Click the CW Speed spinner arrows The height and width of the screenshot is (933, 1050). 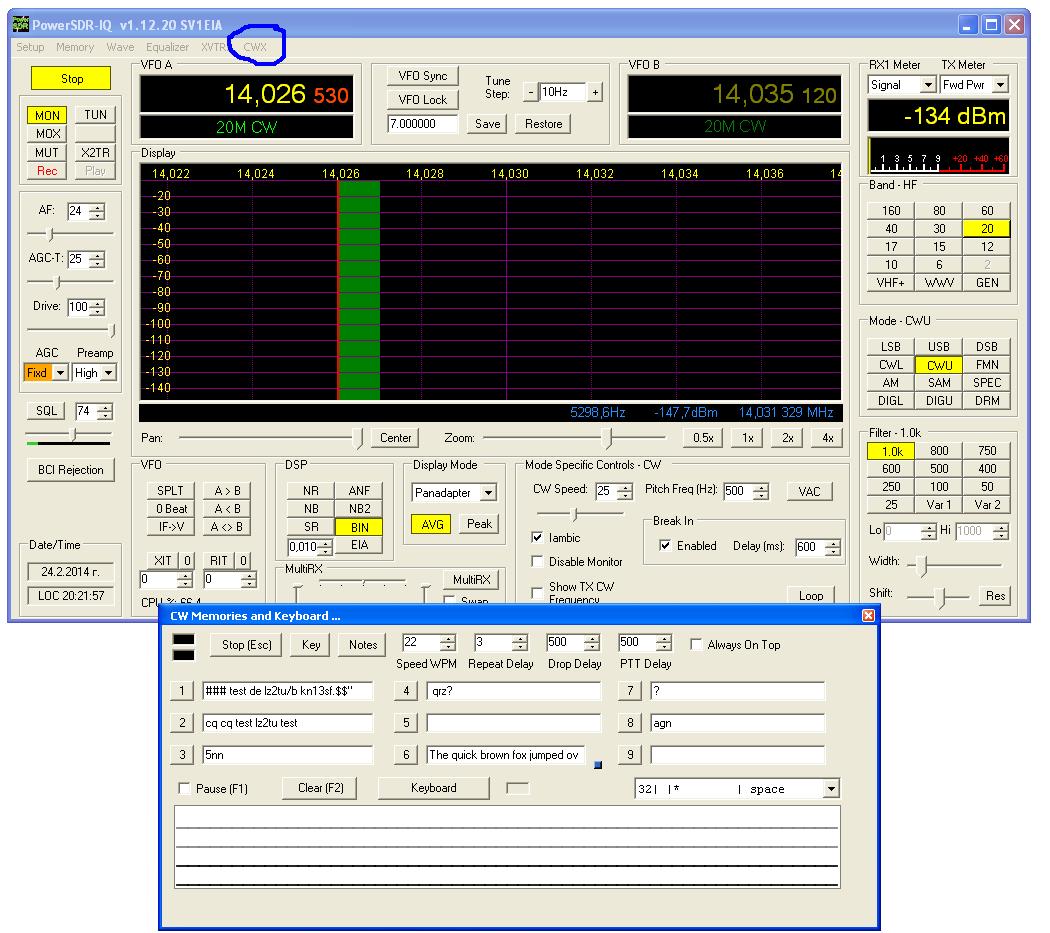[x=625, y=491]
